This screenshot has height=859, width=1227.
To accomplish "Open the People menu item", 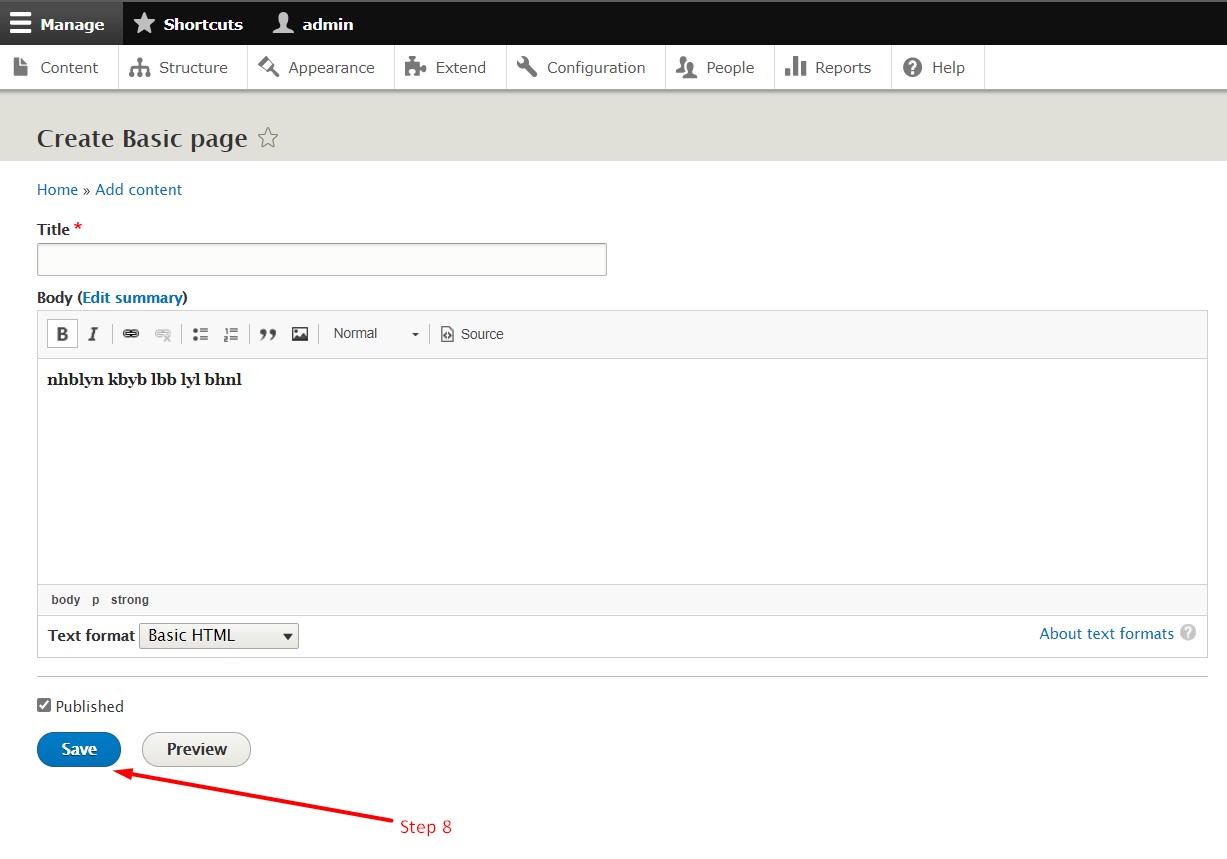I will click(716, 67).
